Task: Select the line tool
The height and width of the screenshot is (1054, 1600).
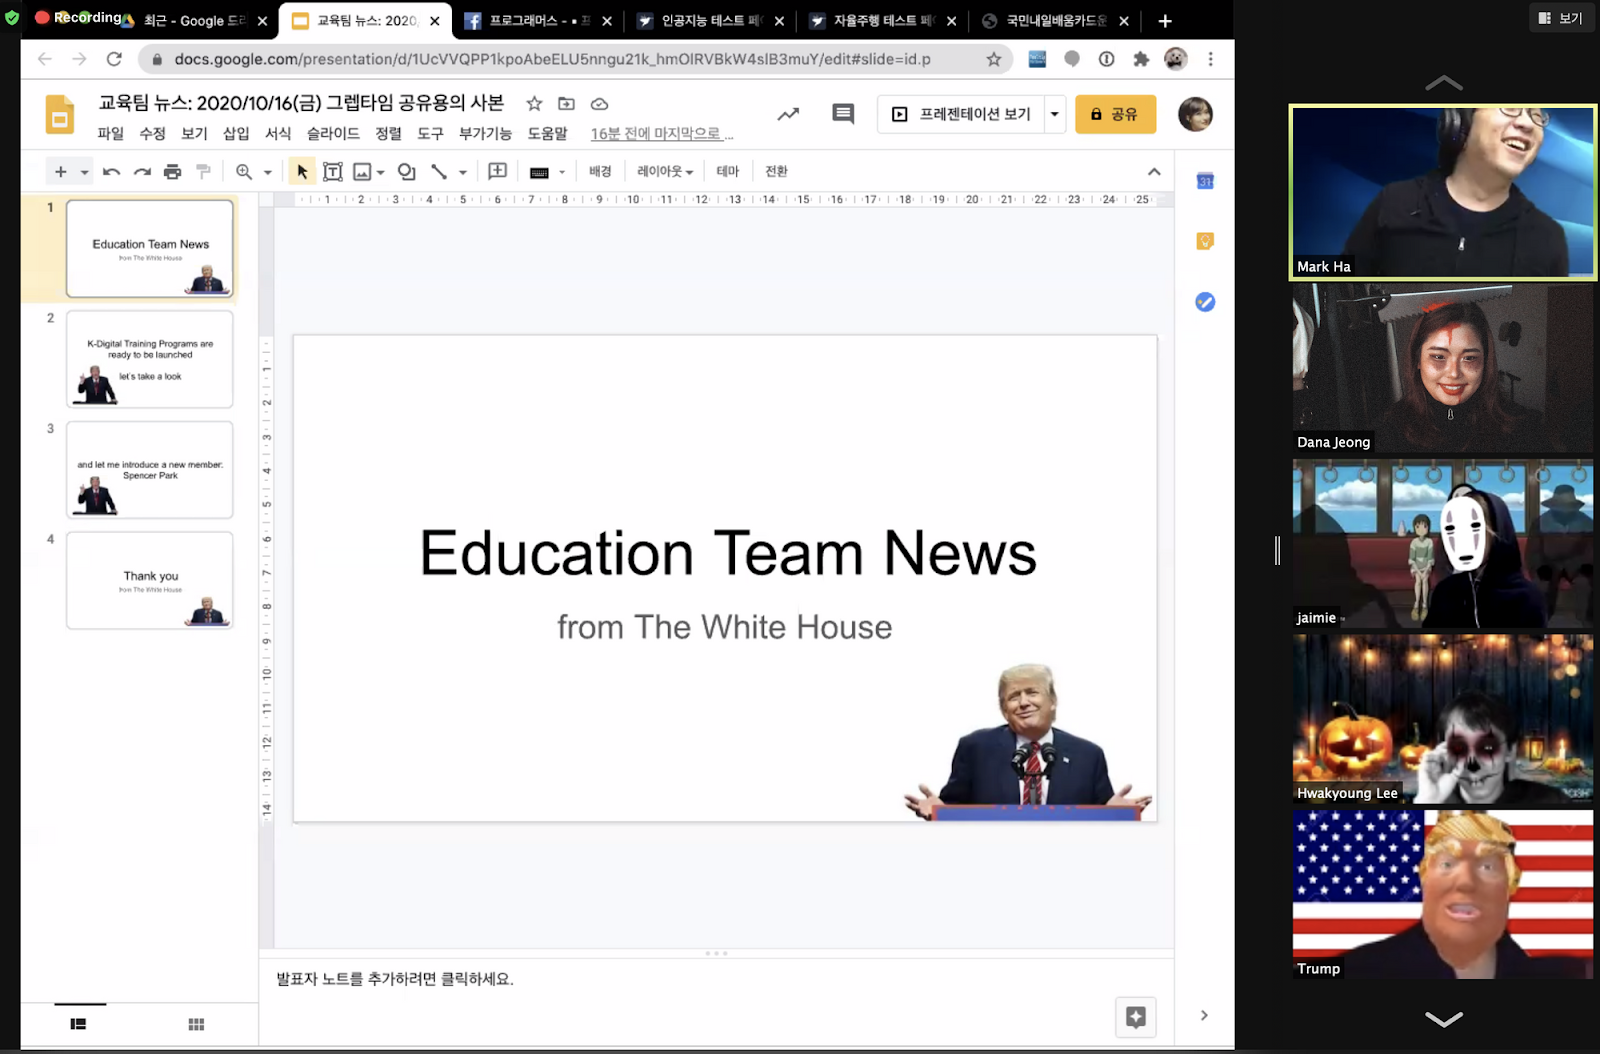Action: [x=439, y=172]
